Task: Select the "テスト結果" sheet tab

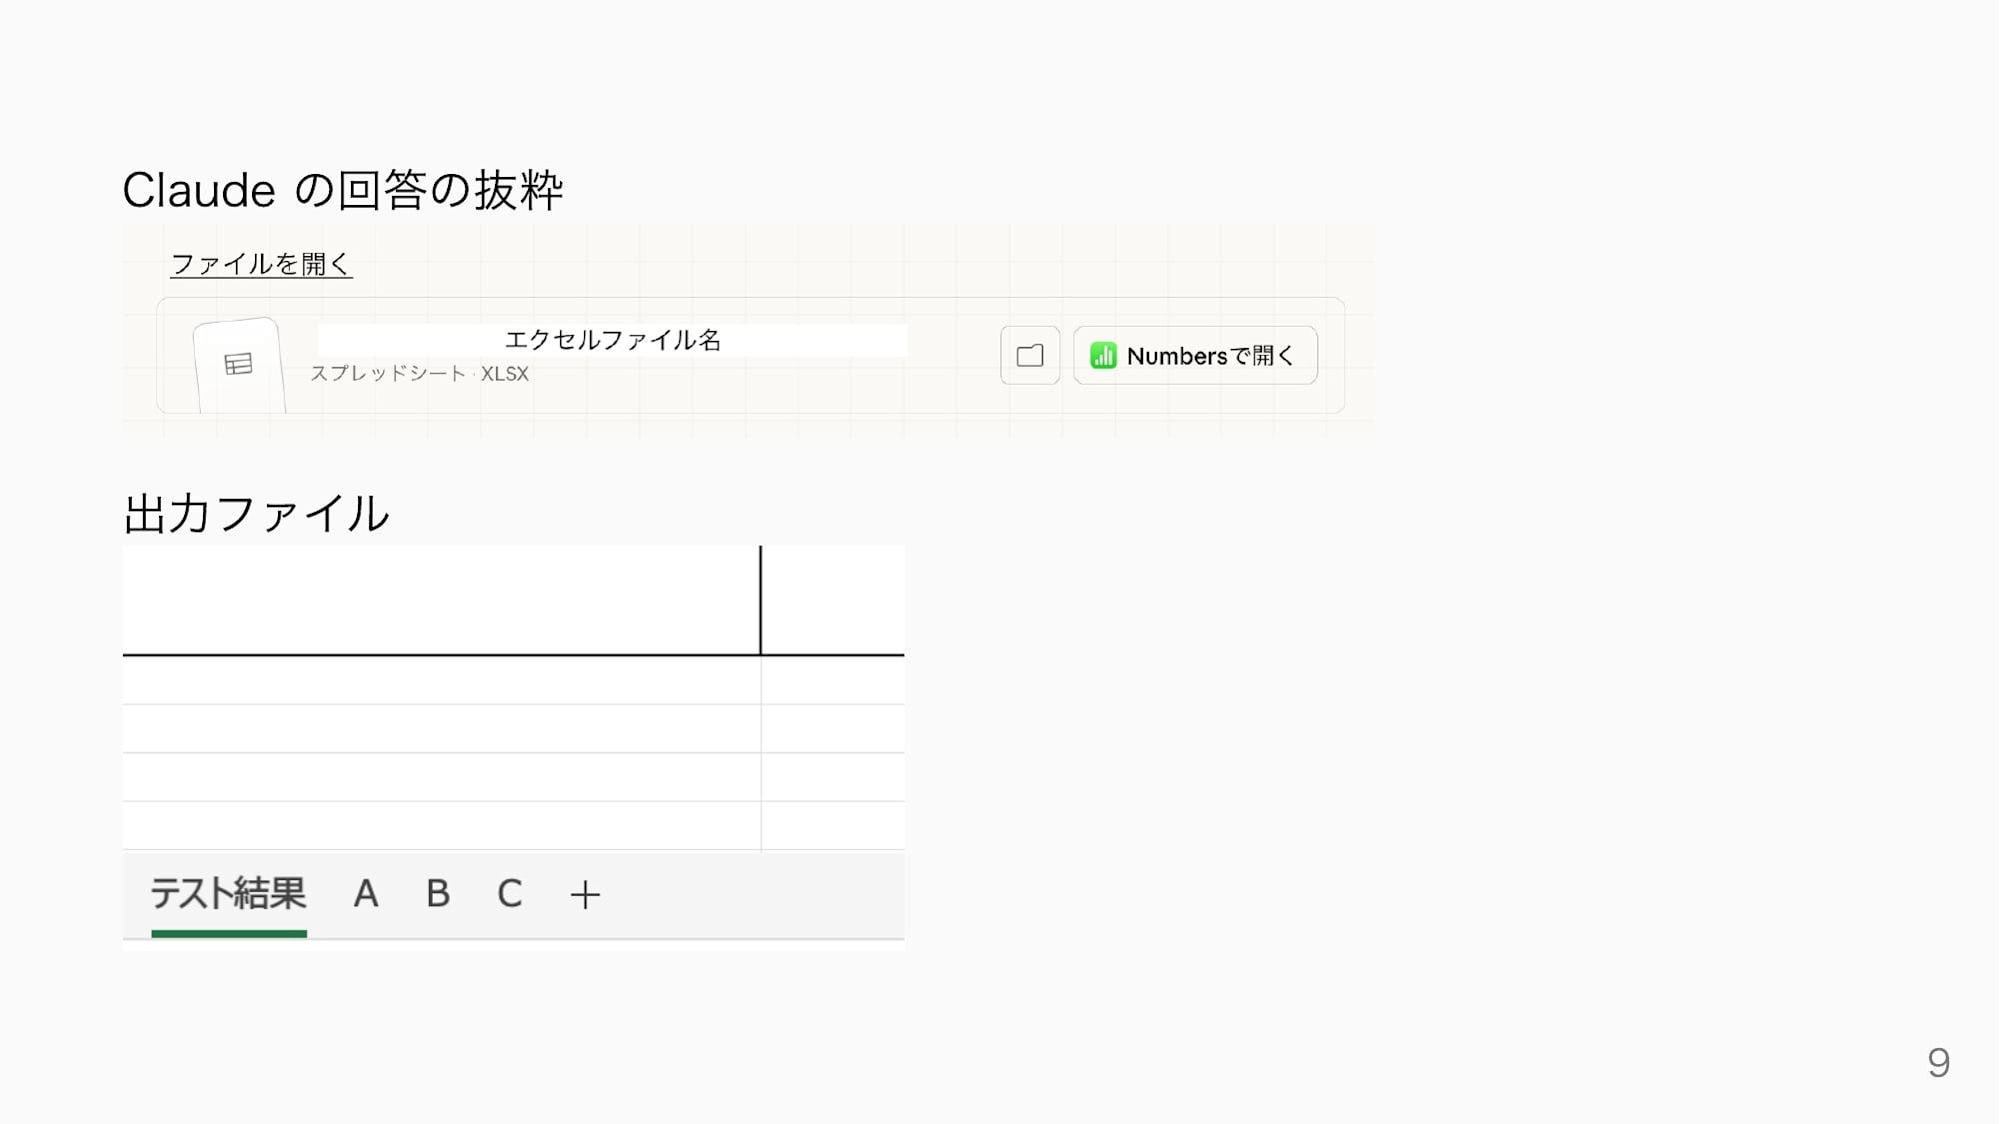Action: coord(228,893)
